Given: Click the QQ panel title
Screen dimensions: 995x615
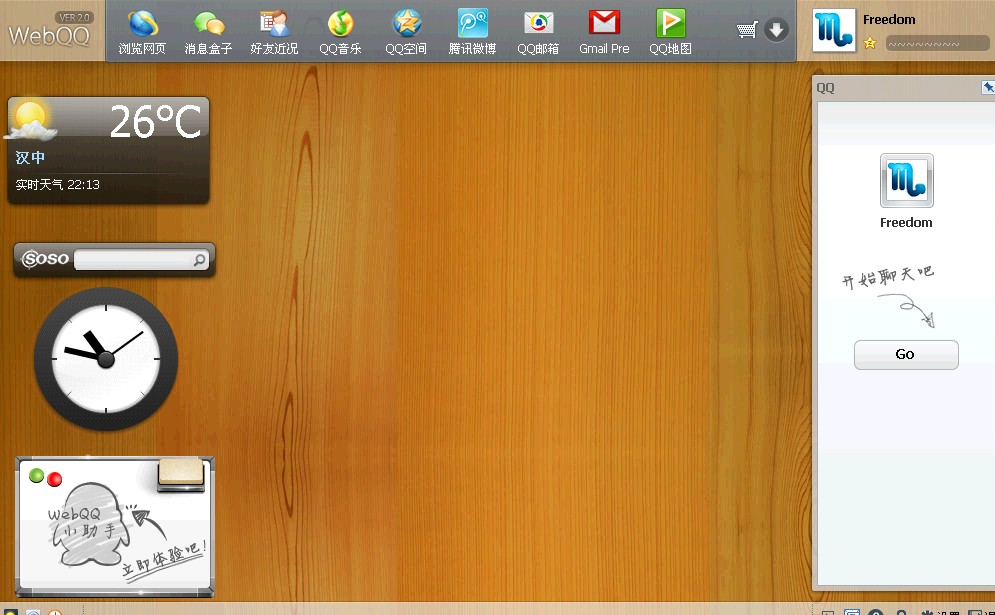Looking at the screenshot, I should [x=826, y=88].
